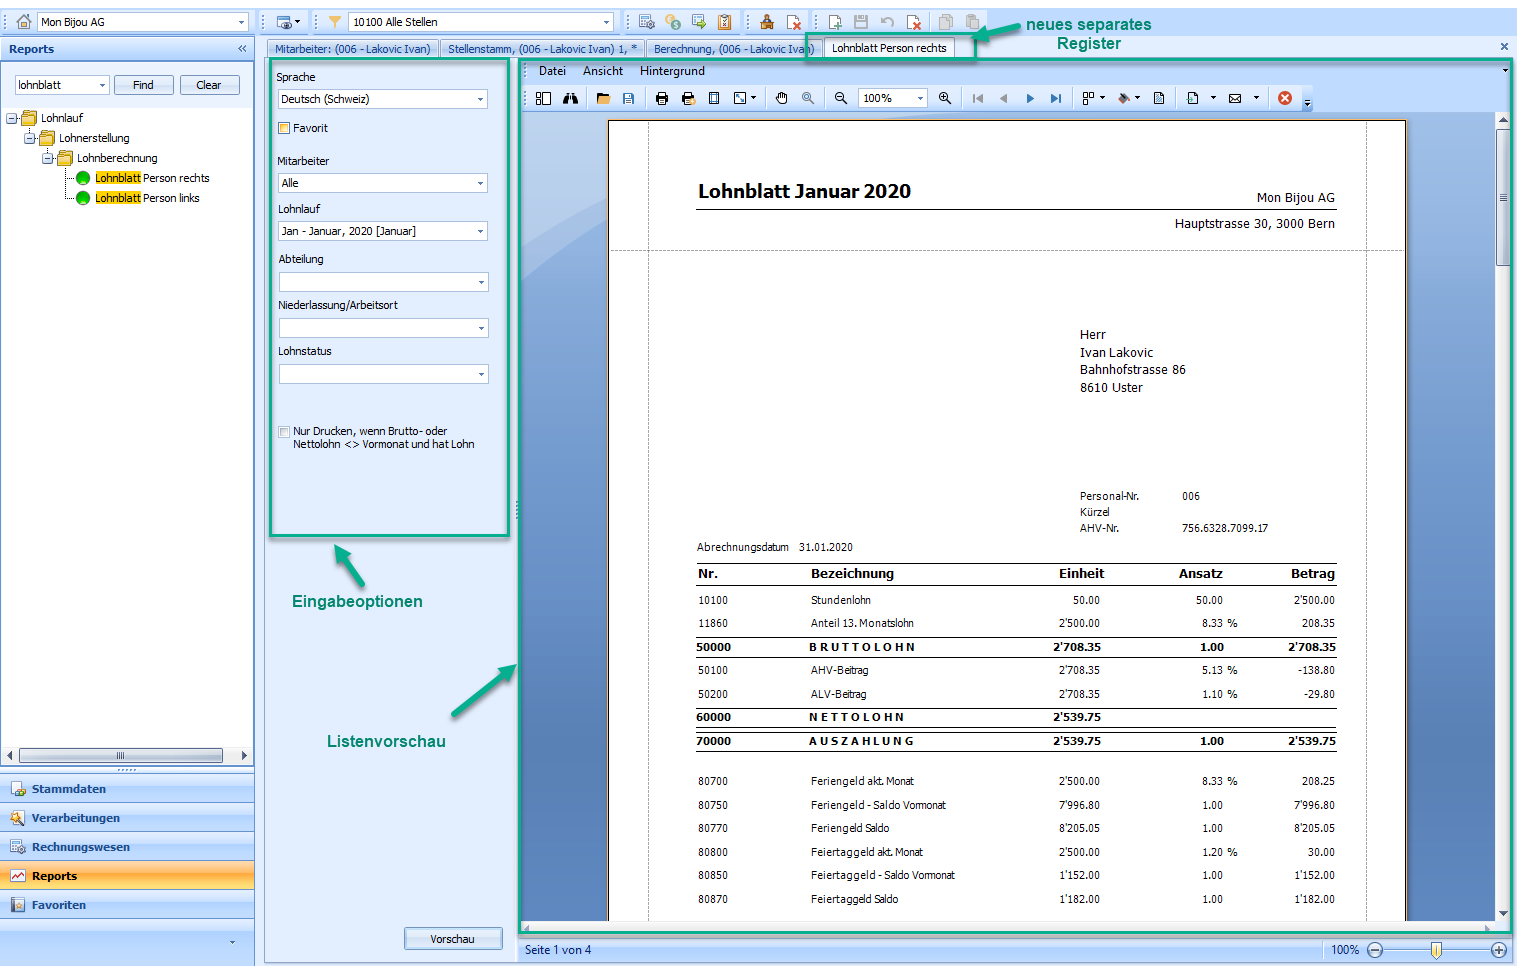This screenshot has width=1517, height=966.
Task: Jump to last page of report
Action: tap(1056, 98)
